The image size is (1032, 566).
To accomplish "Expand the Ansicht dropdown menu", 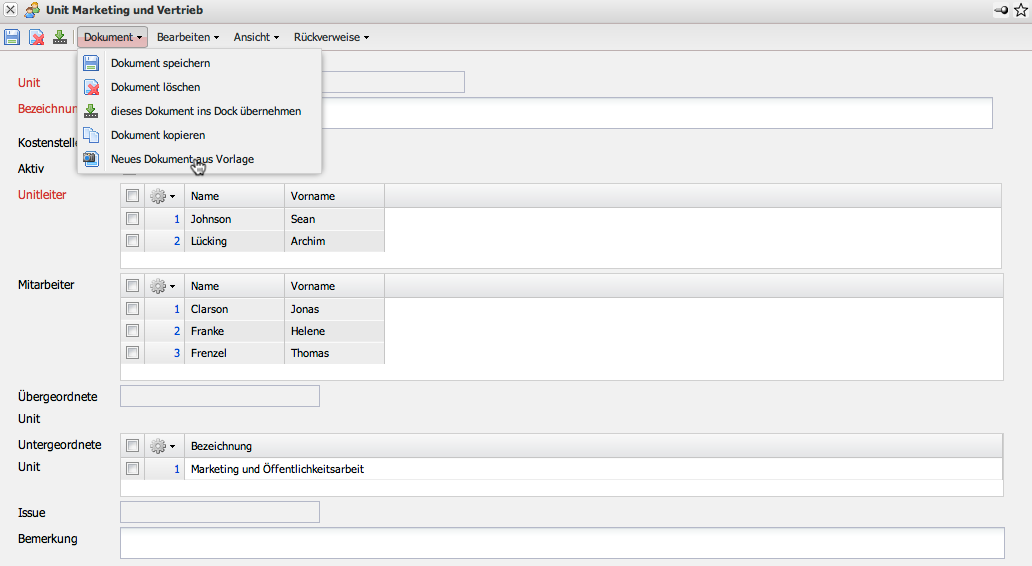I will (256, 37).
